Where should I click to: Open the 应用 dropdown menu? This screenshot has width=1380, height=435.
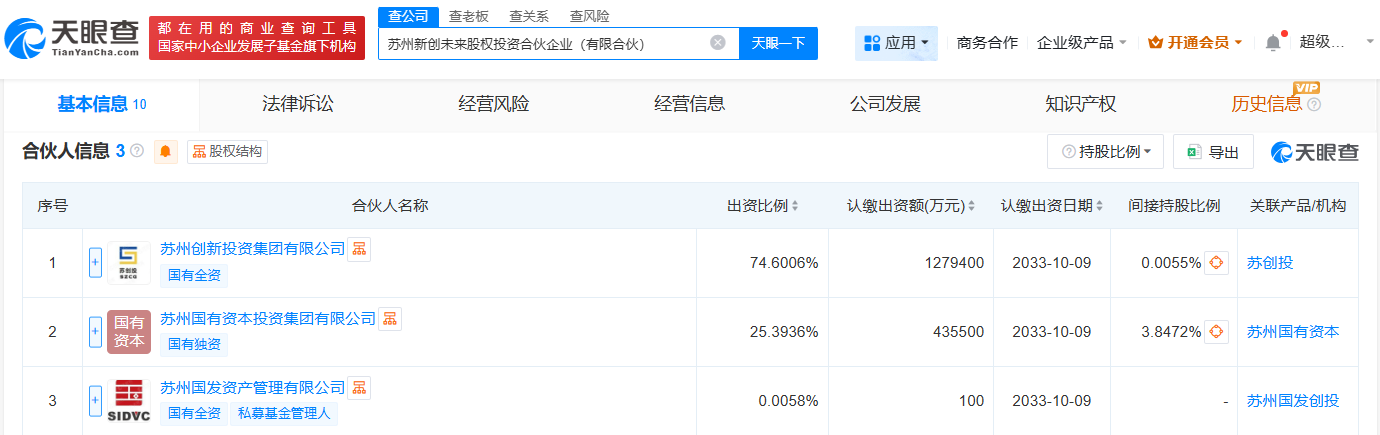(896, 43)
